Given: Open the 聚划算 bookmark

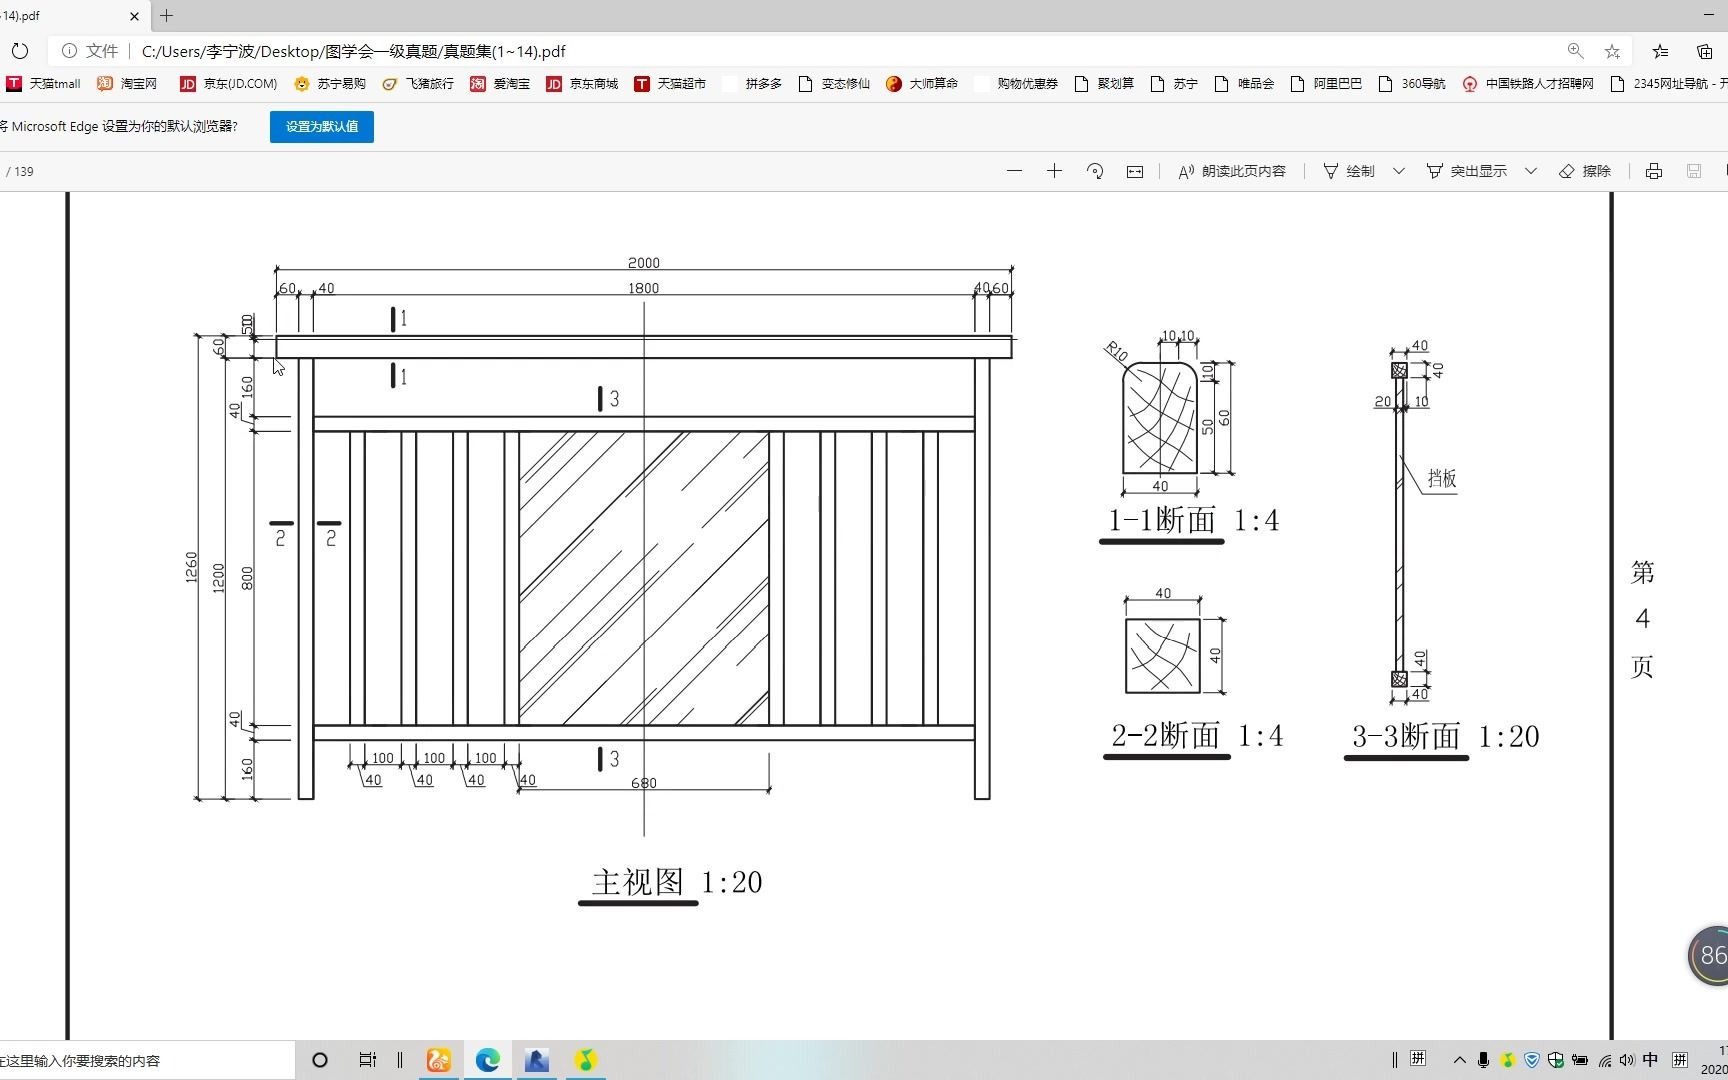Looking at the screenshot, I should (x=1104, y=84).
